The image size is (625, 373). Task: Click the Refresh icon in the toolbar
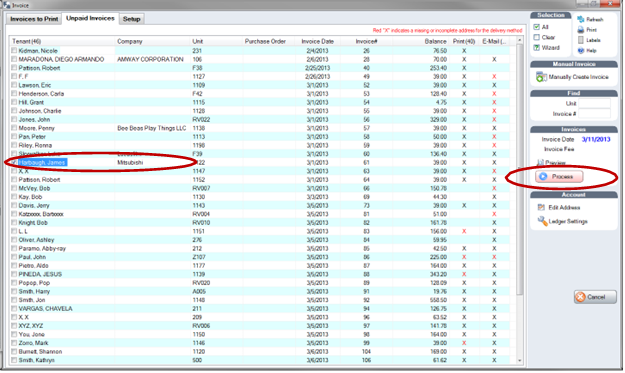580,19
